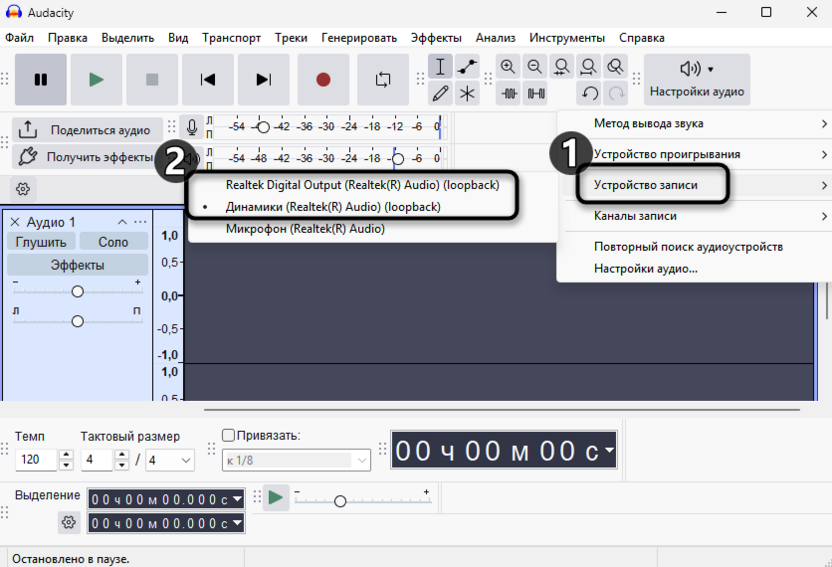
Task: Close the Аудио 1 track
Action: click(x=15, y=222)
